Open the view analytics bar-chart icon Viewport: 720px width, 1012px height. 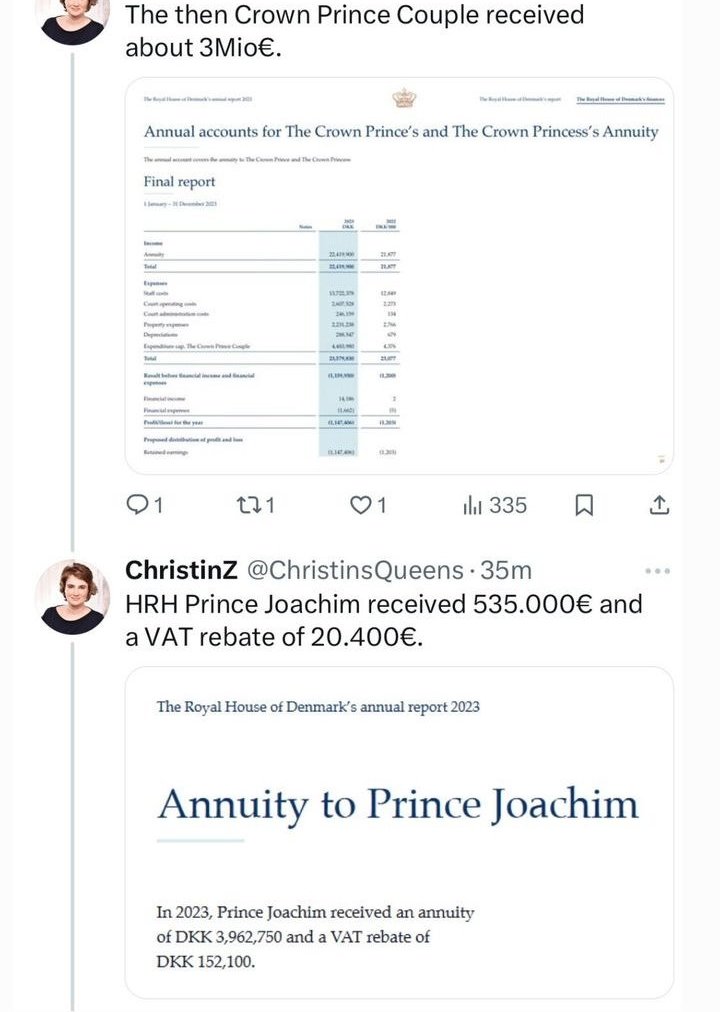[472, 506]
